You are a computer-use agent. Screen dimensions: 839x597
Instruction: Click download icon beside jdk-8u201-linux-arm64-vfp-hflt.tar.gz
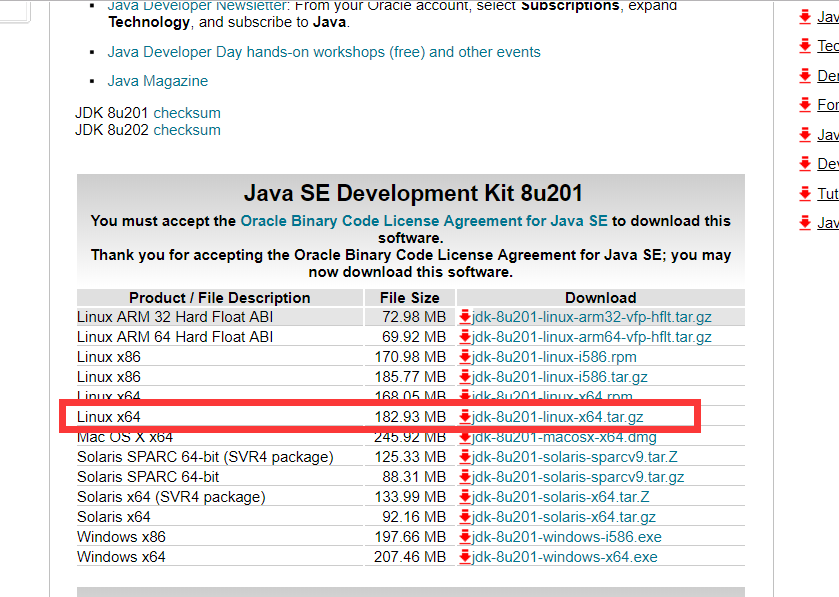pos(464,337)
